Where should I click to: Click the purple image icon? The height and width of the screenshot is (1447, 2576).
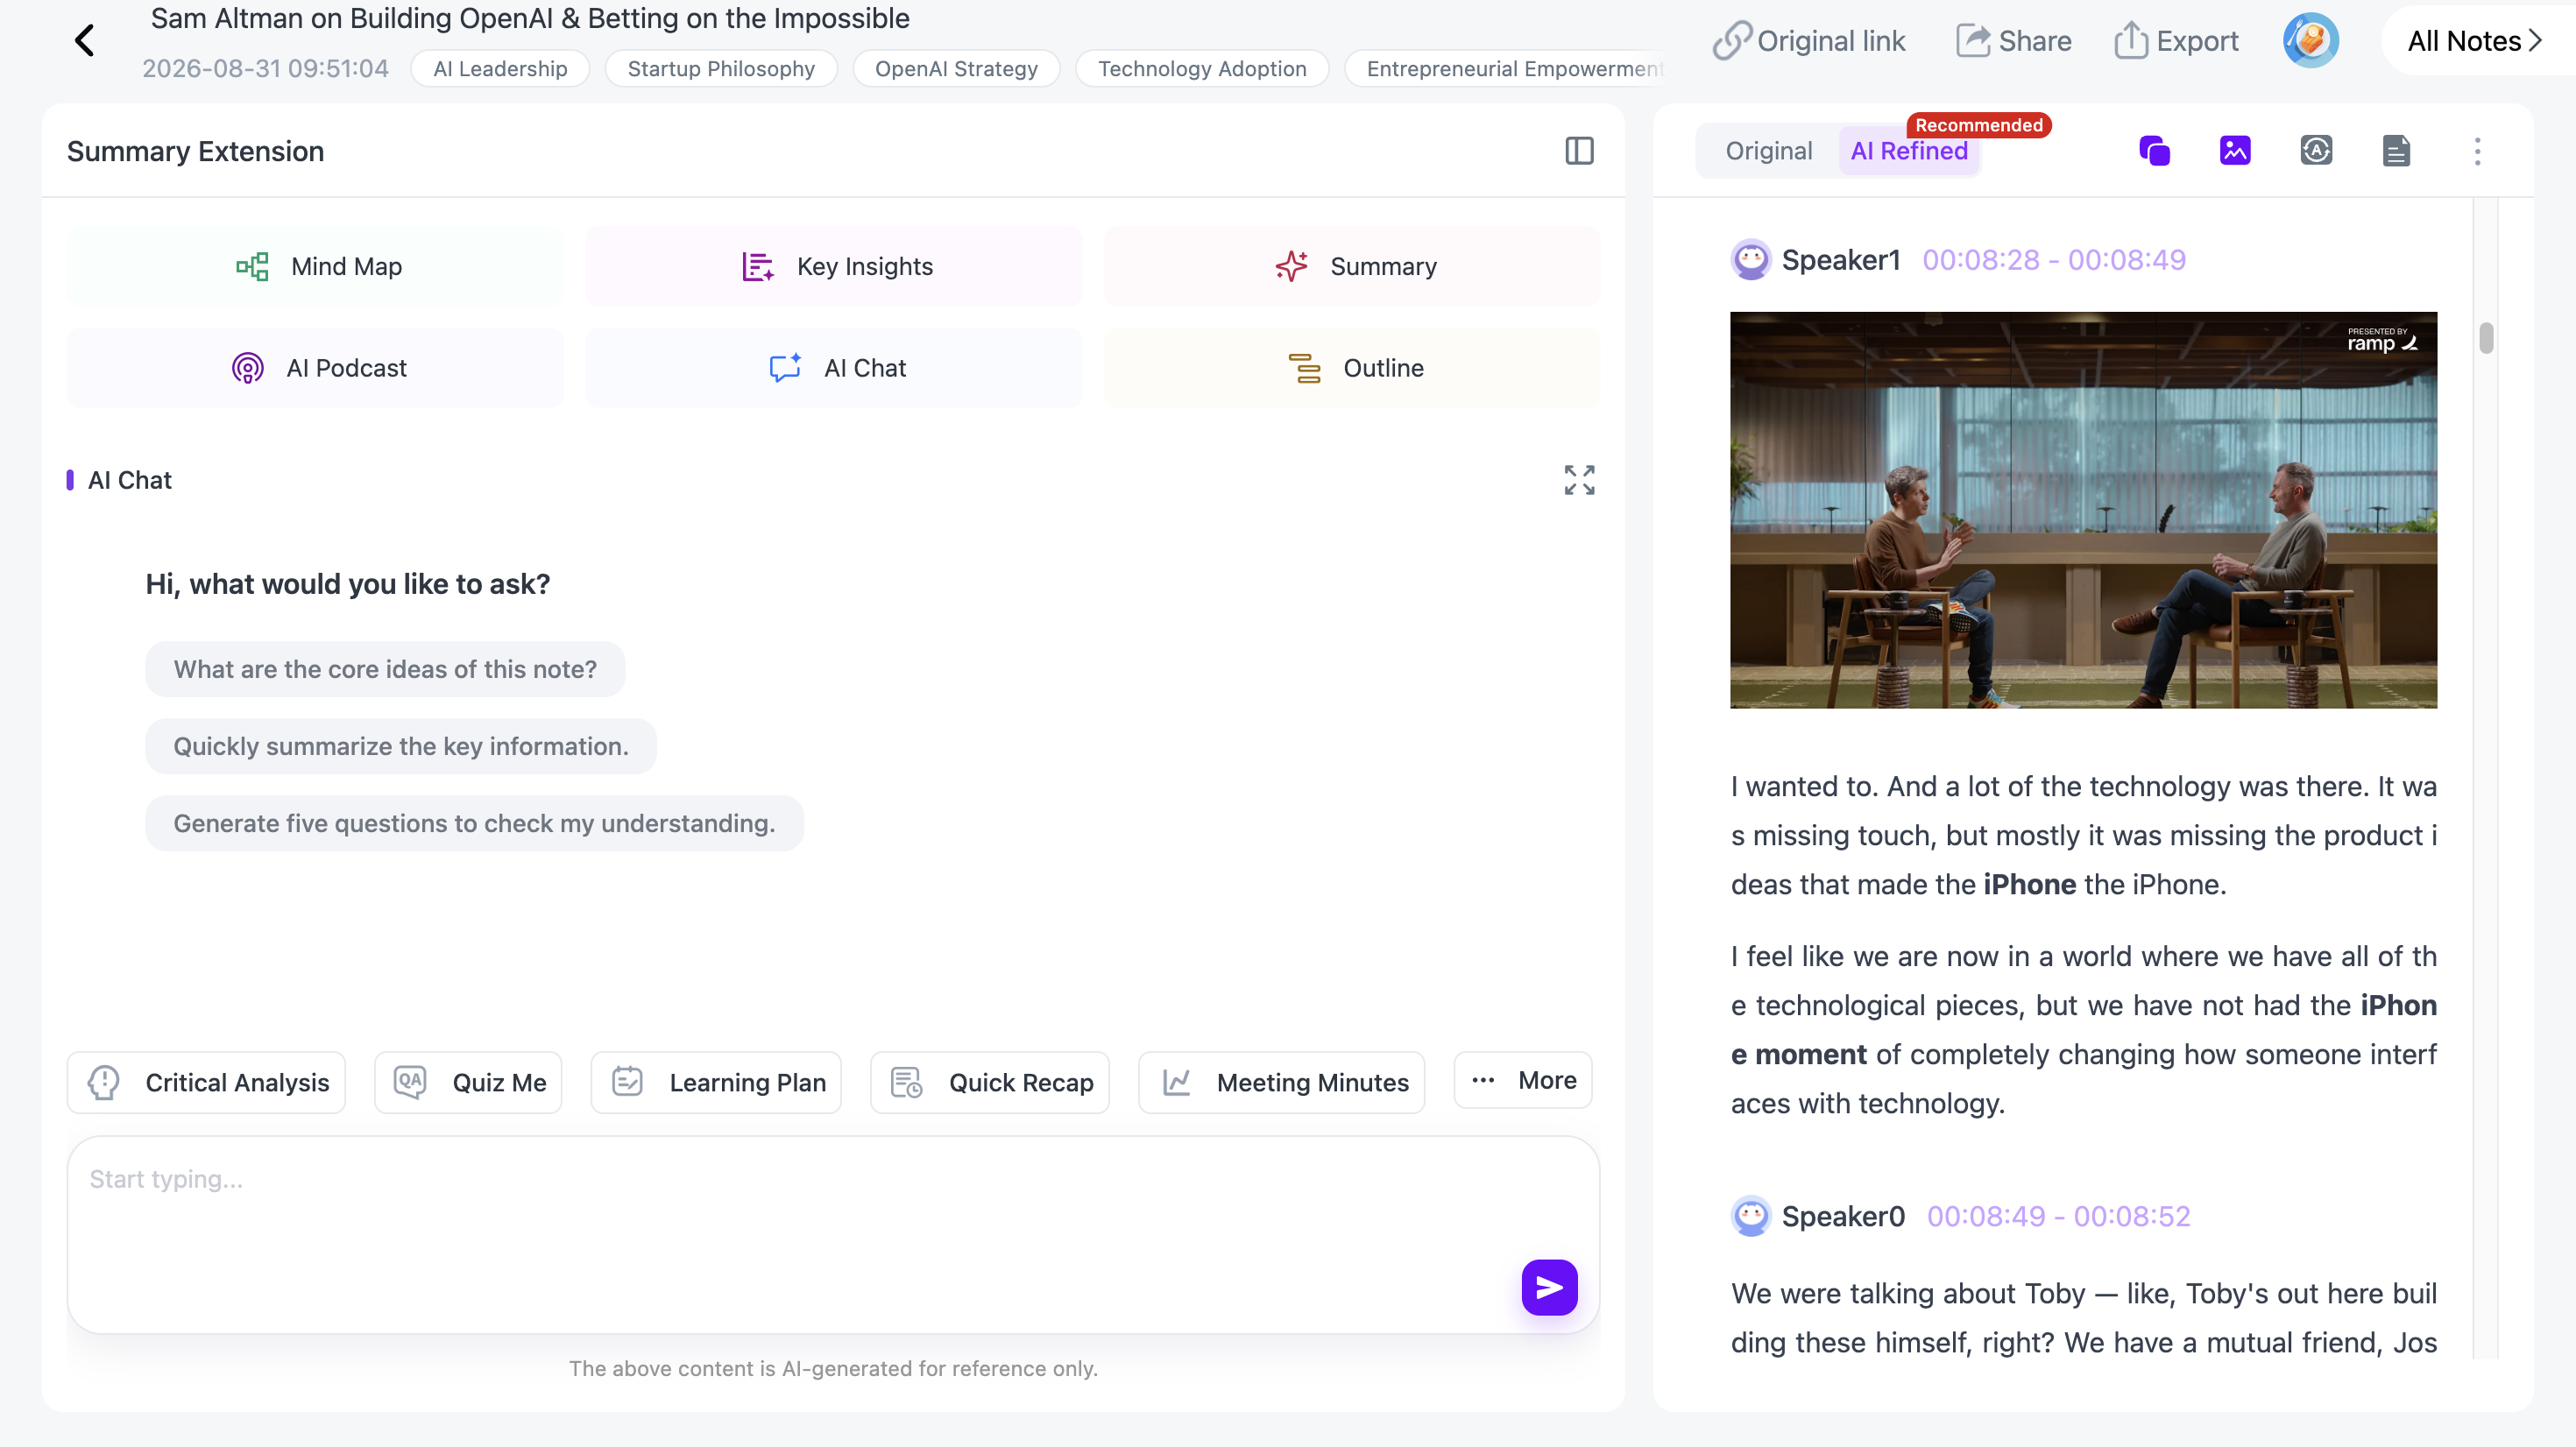click(2235, 151)
